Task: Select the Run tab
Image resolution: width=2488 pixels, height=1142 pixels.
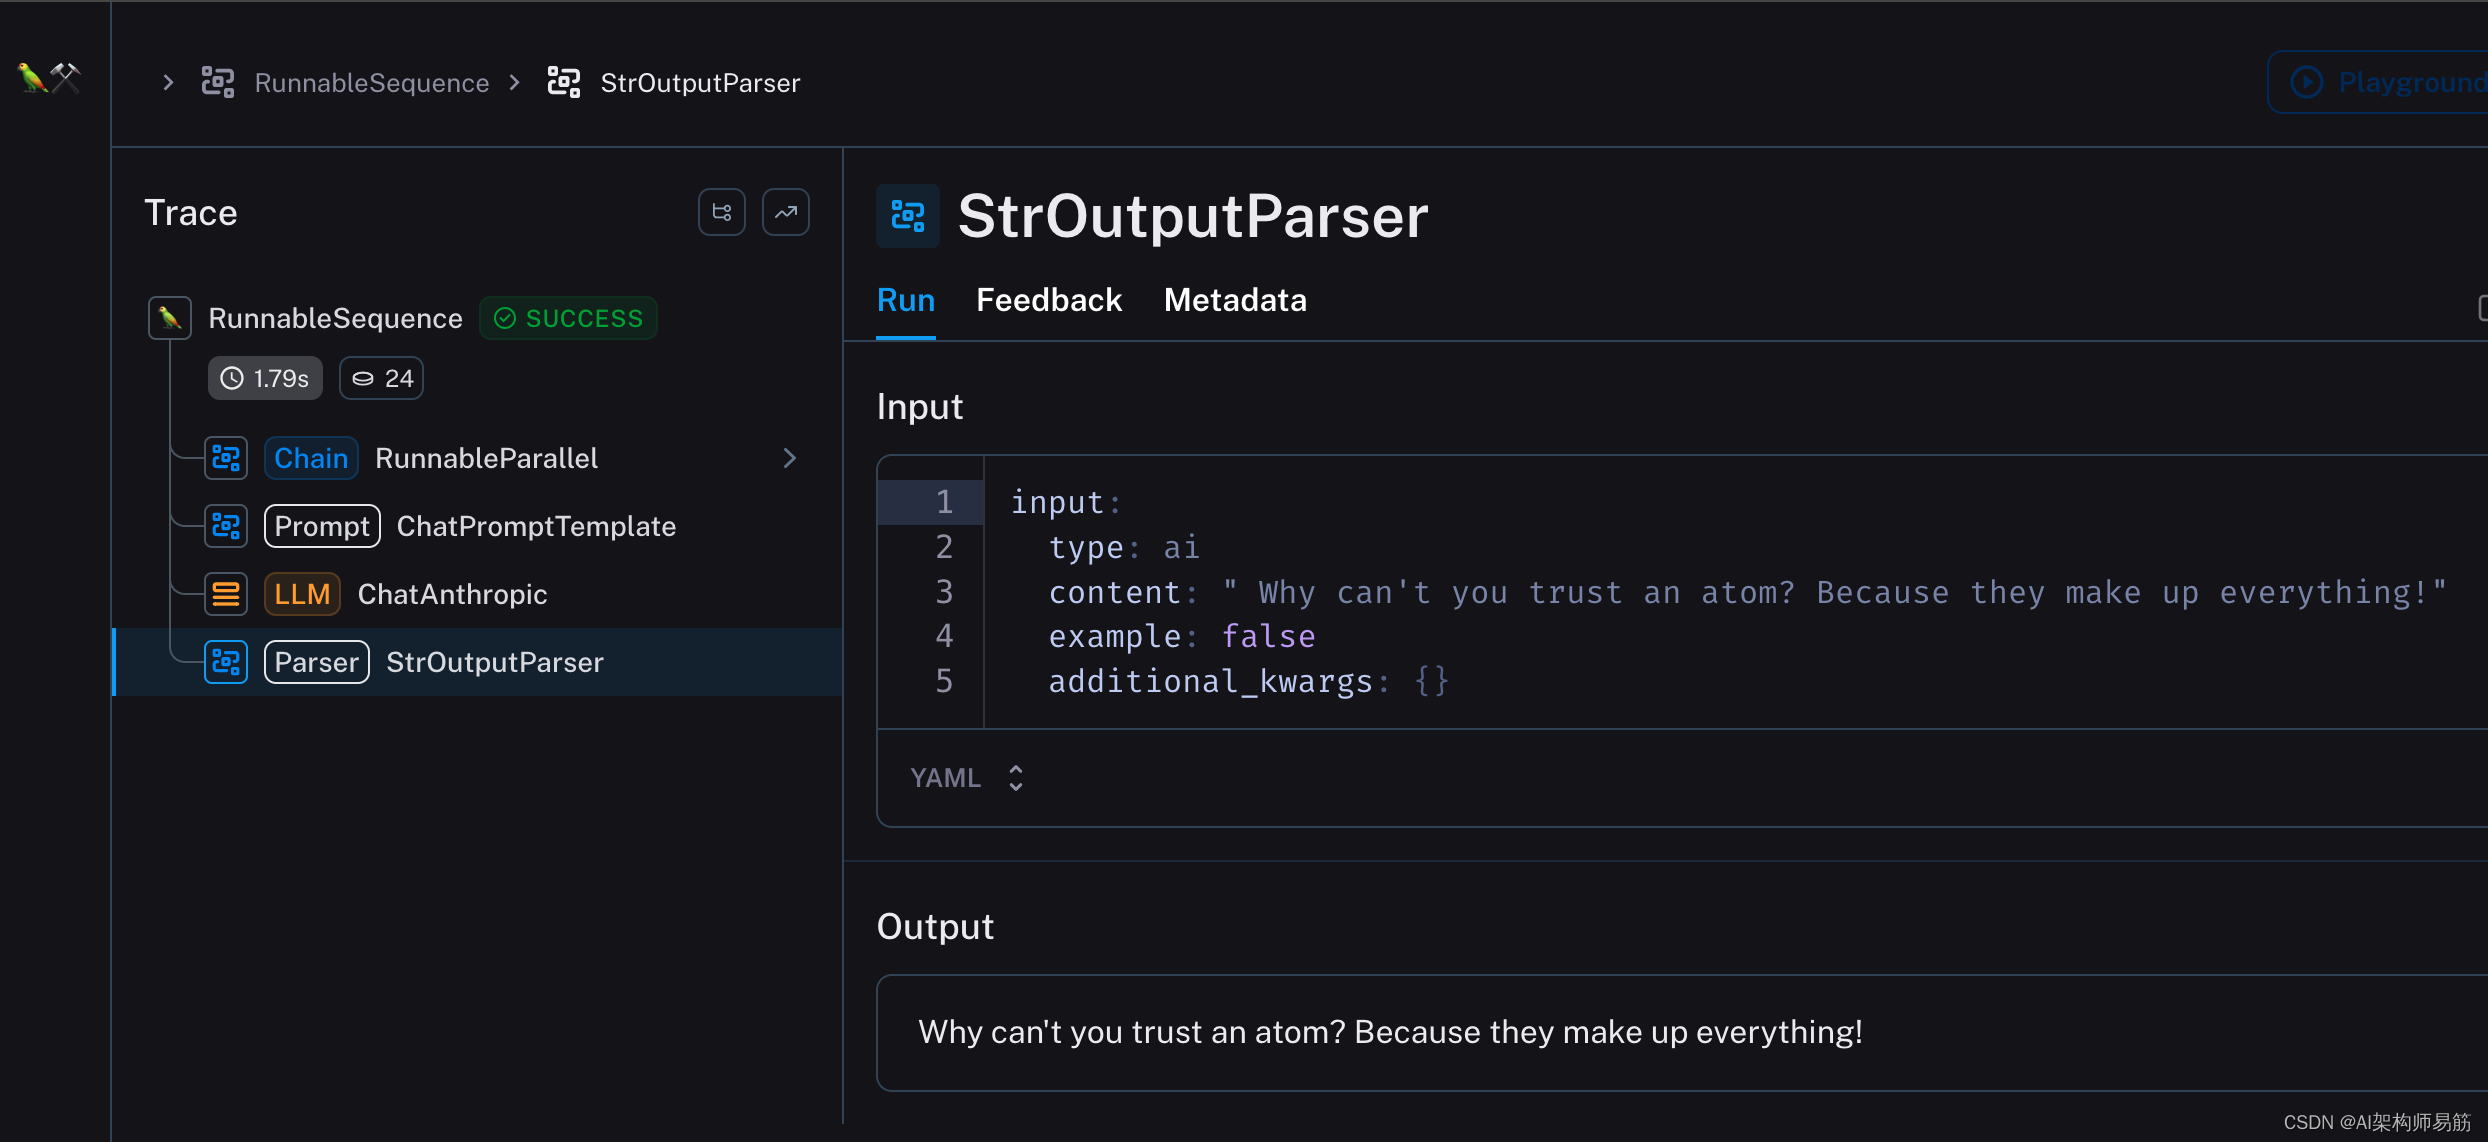Action: tap(905, 300)
